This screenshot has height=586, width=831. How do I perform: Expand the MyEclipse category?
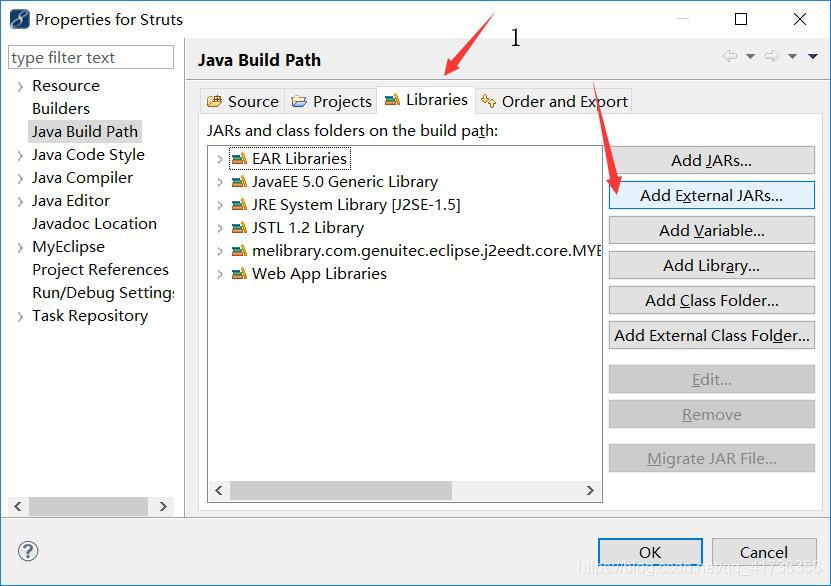click(x=20, y=247)
